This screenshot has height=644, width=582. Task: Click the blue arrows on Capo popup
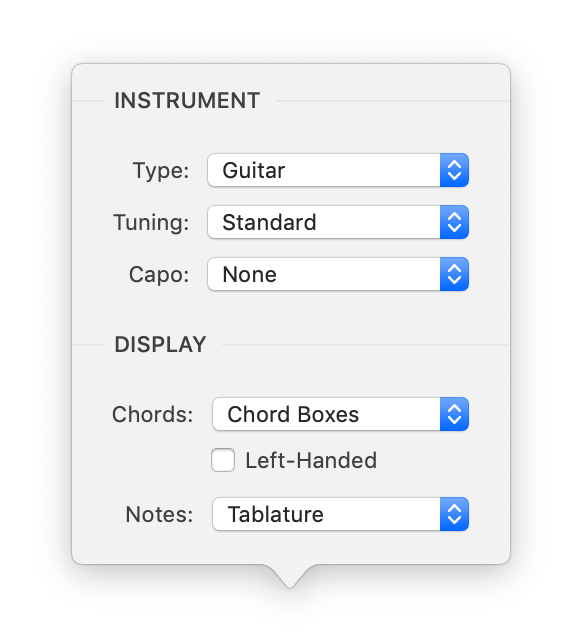pyautogui.click(x=454, y=274)
